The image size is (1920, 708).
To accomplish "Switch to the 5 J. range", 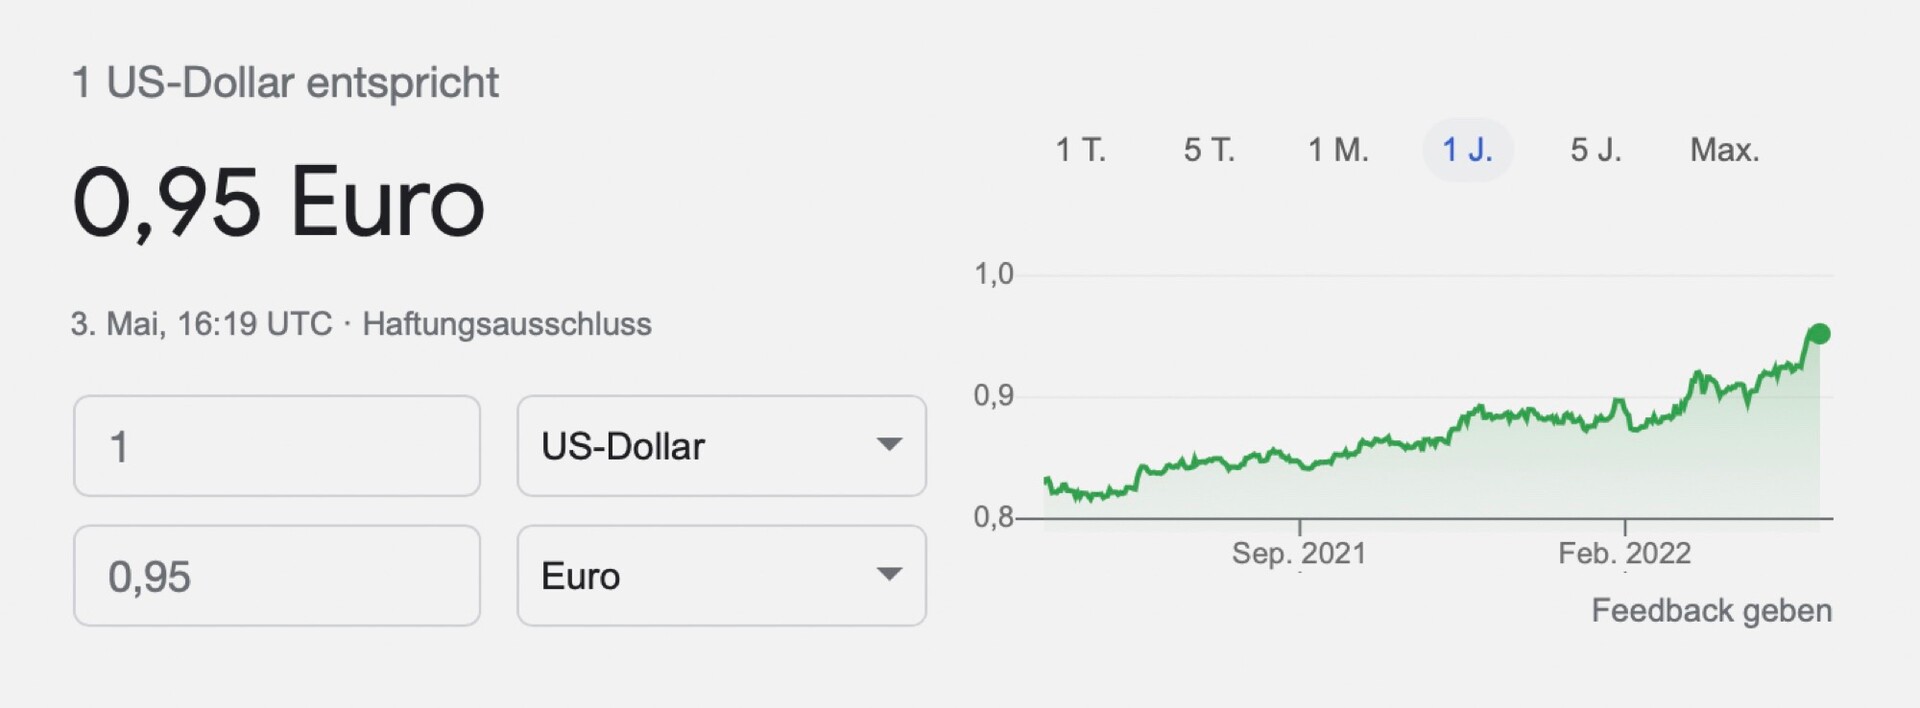I will pyautogui.click(x=1595, y=150).
